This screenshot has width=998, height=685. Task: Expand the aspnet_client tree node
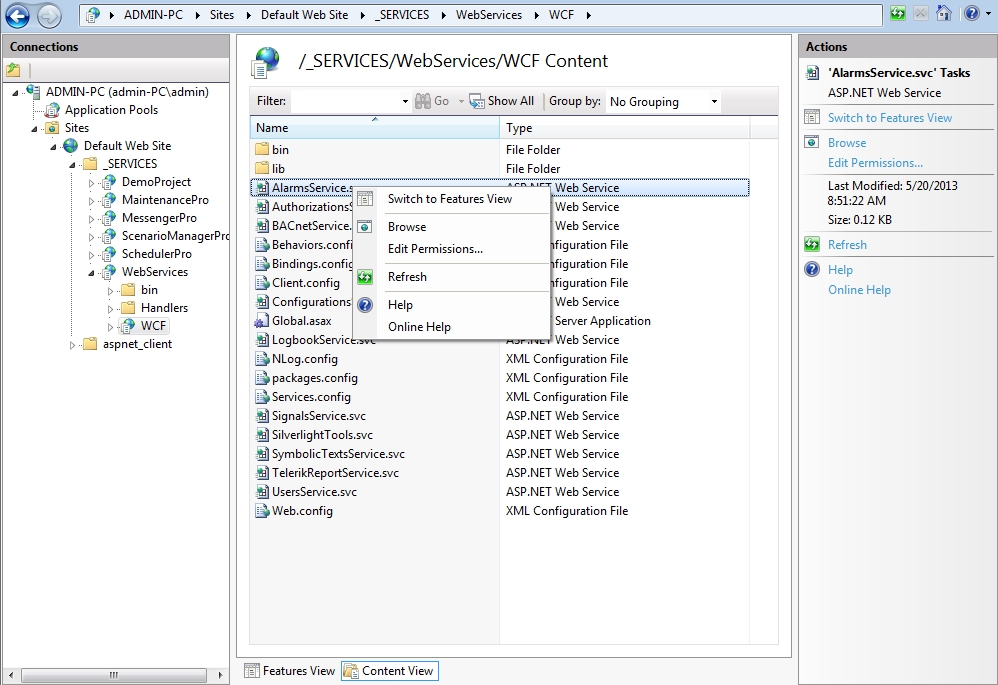click(72, 345)
